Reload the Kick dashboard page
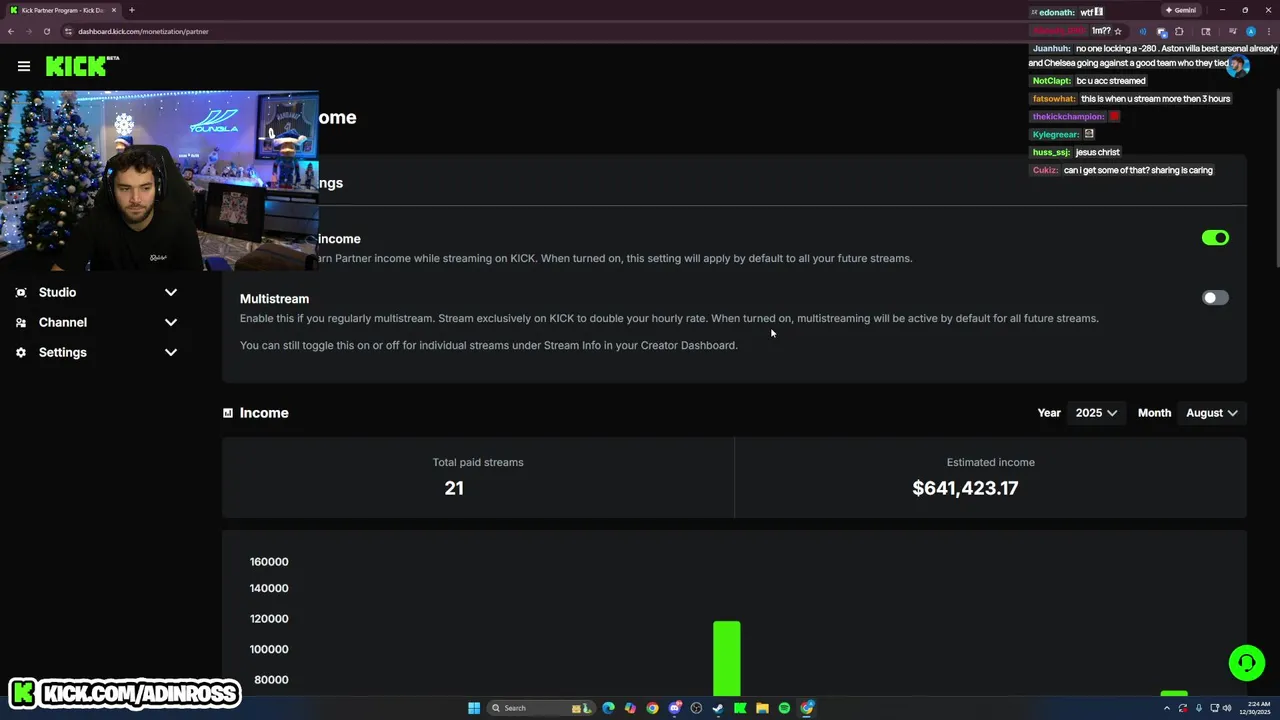The width and height of the screenshot is (1280, 720). point(46,31)
